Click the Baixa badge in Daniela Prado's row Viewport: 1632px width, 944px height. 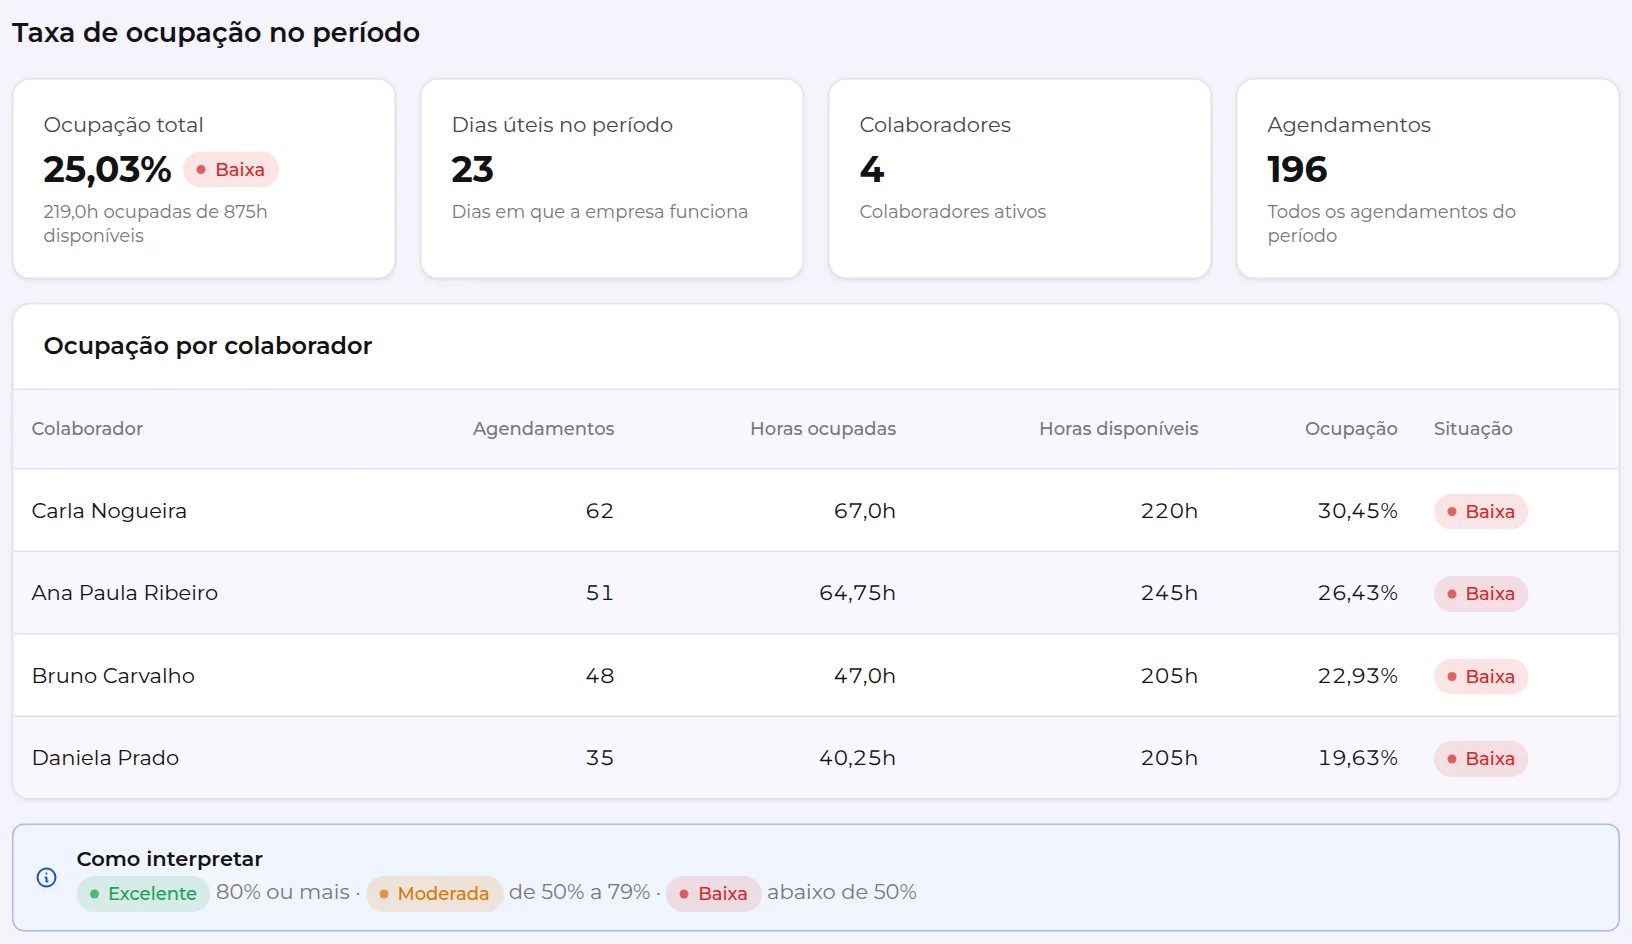1481,759
